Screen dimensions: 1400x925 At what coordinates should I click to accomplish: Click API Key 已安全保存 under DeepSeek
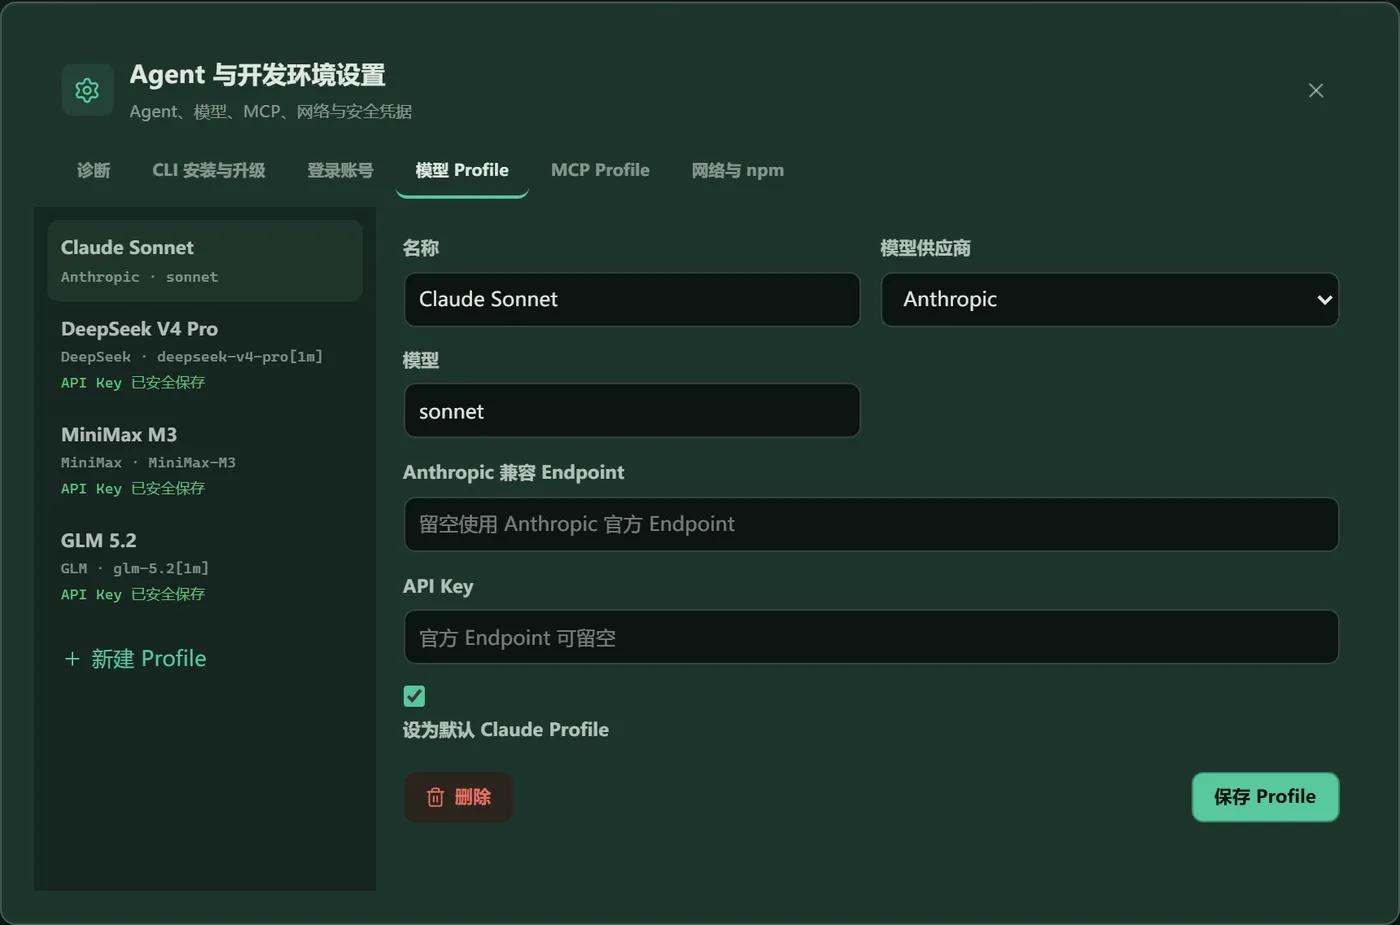[133, 383]
